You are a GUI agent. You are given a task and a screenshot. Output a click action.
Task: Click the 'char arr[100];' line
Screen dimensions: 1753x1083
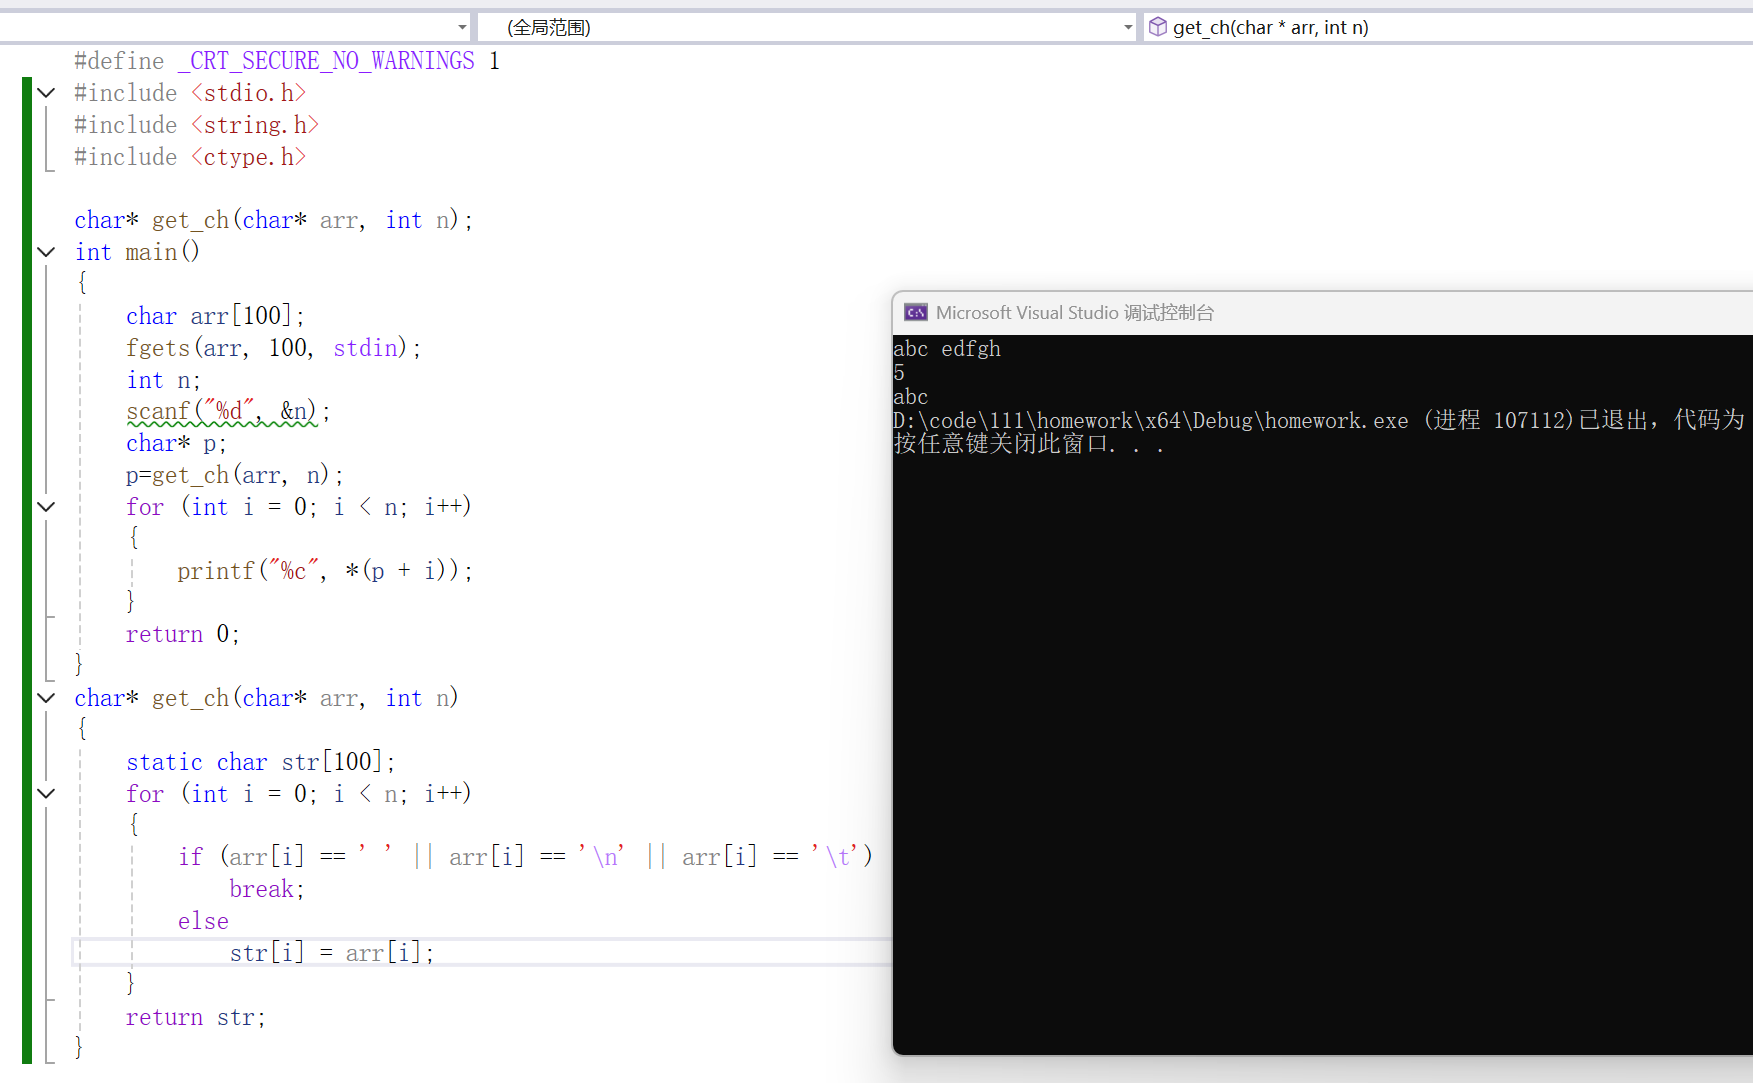pyautogui.click(x=215, y=316)
